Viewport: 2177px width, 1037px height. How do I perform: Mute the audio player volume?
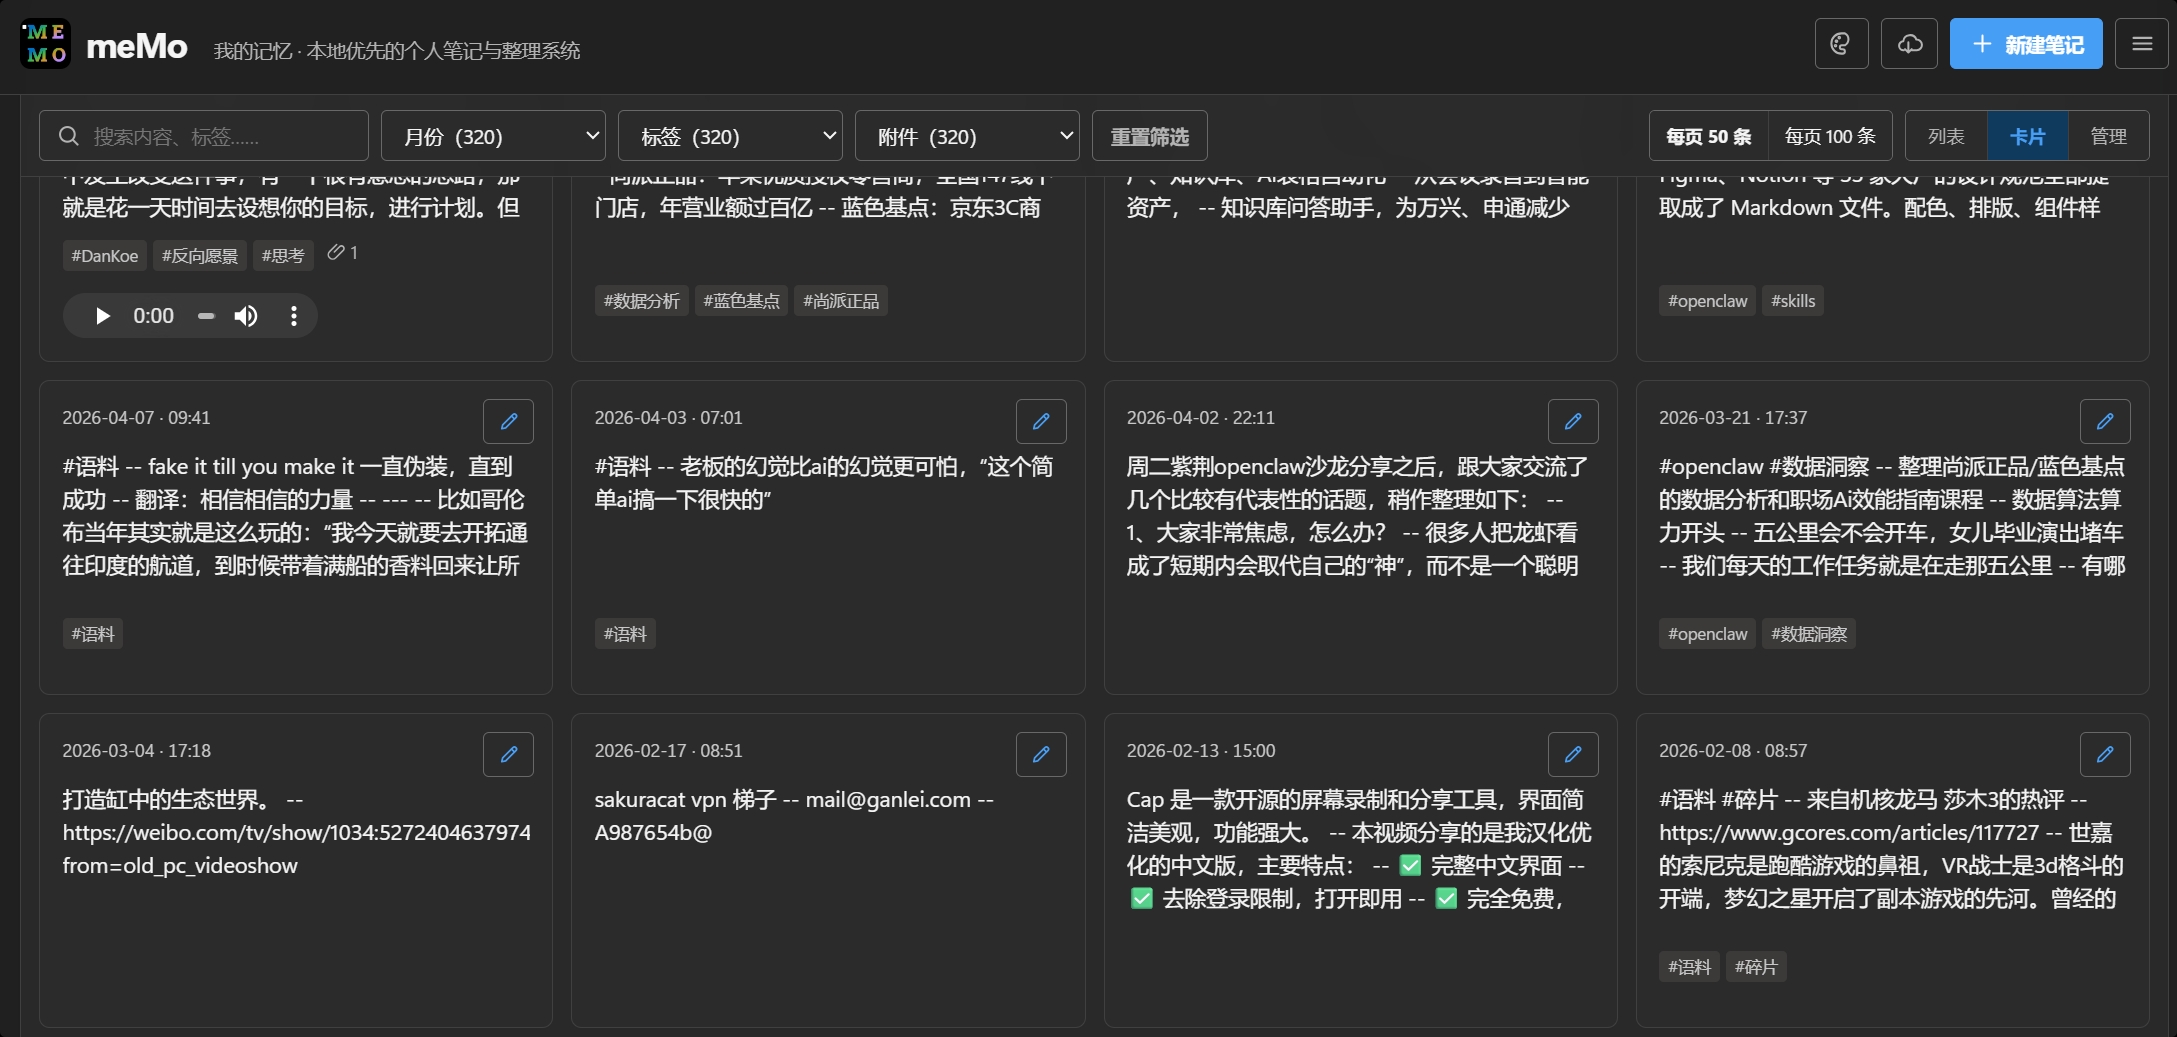[246, 316]
